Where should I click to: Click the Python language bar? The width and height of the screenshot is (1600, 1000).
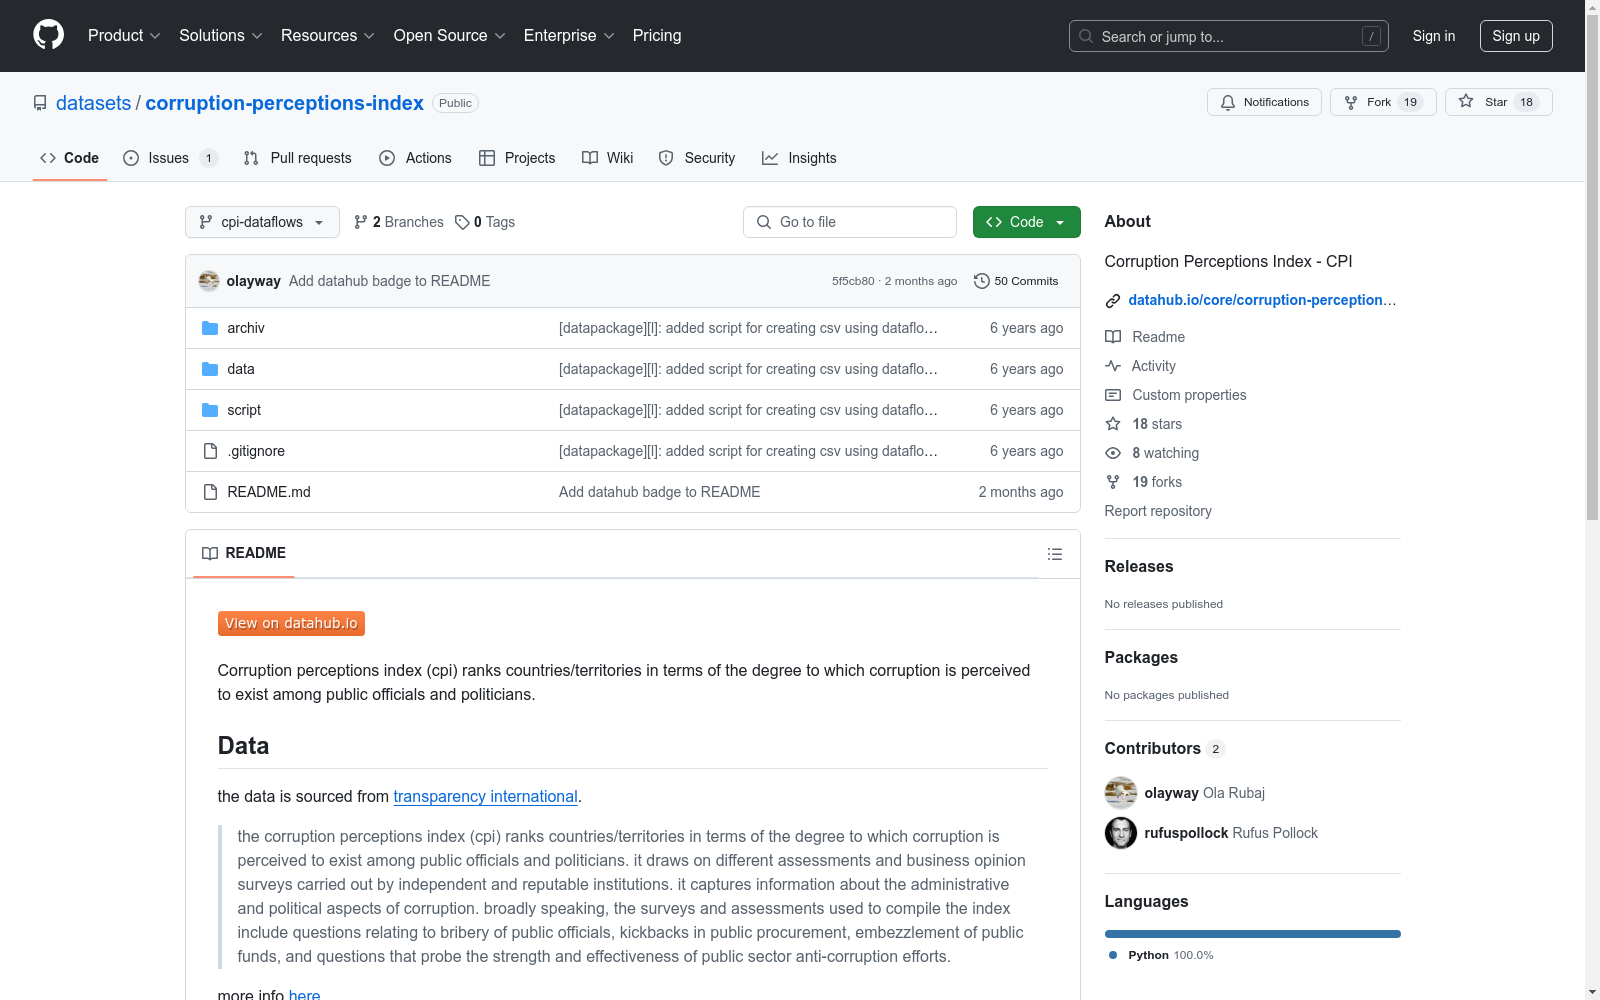[1252, 934]
